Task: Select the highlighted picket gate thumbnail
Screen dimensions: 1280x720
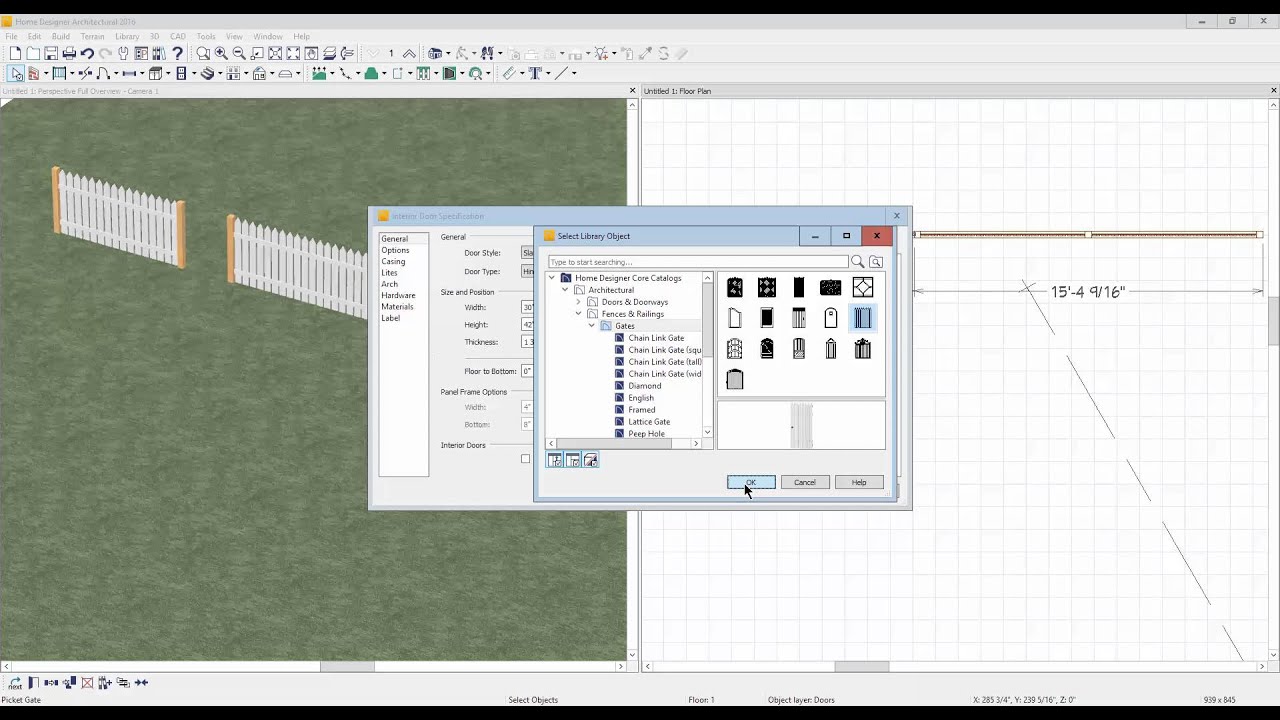Action: (863, 318)
